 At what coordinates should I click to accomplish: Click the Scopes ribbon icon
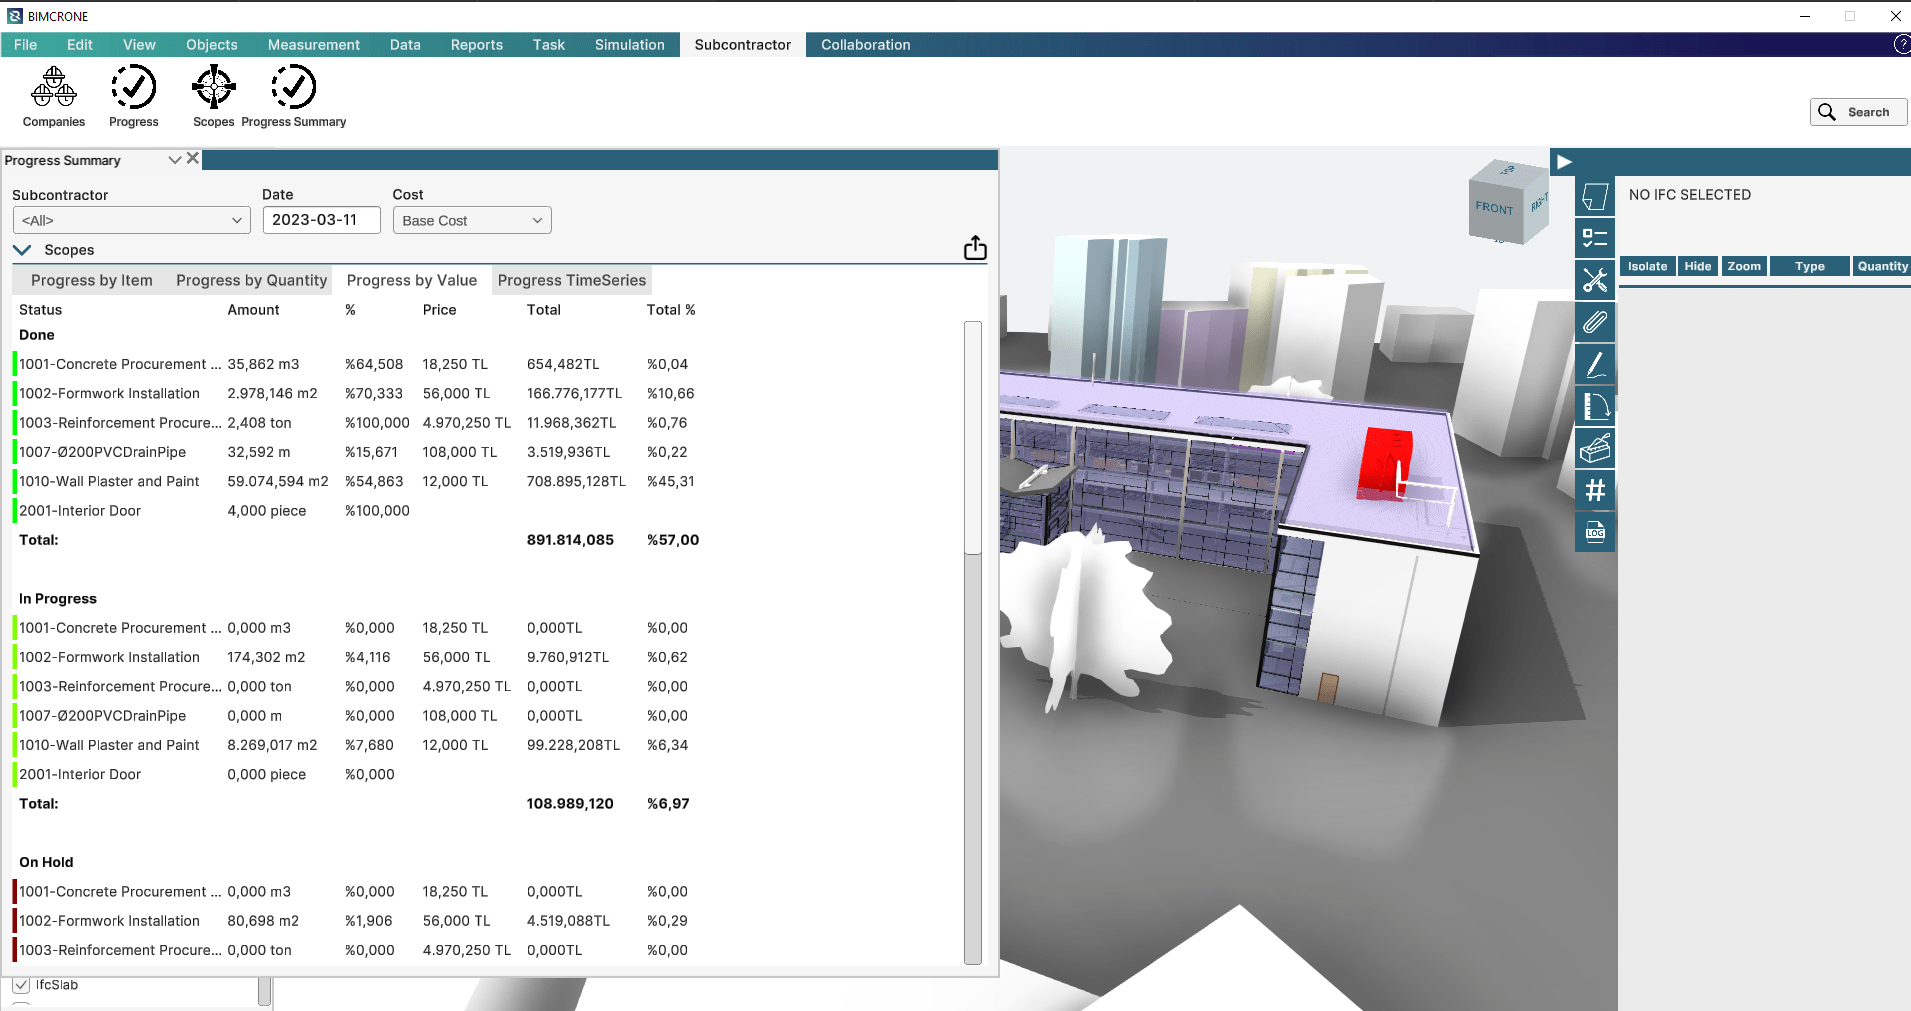point(213,97)
